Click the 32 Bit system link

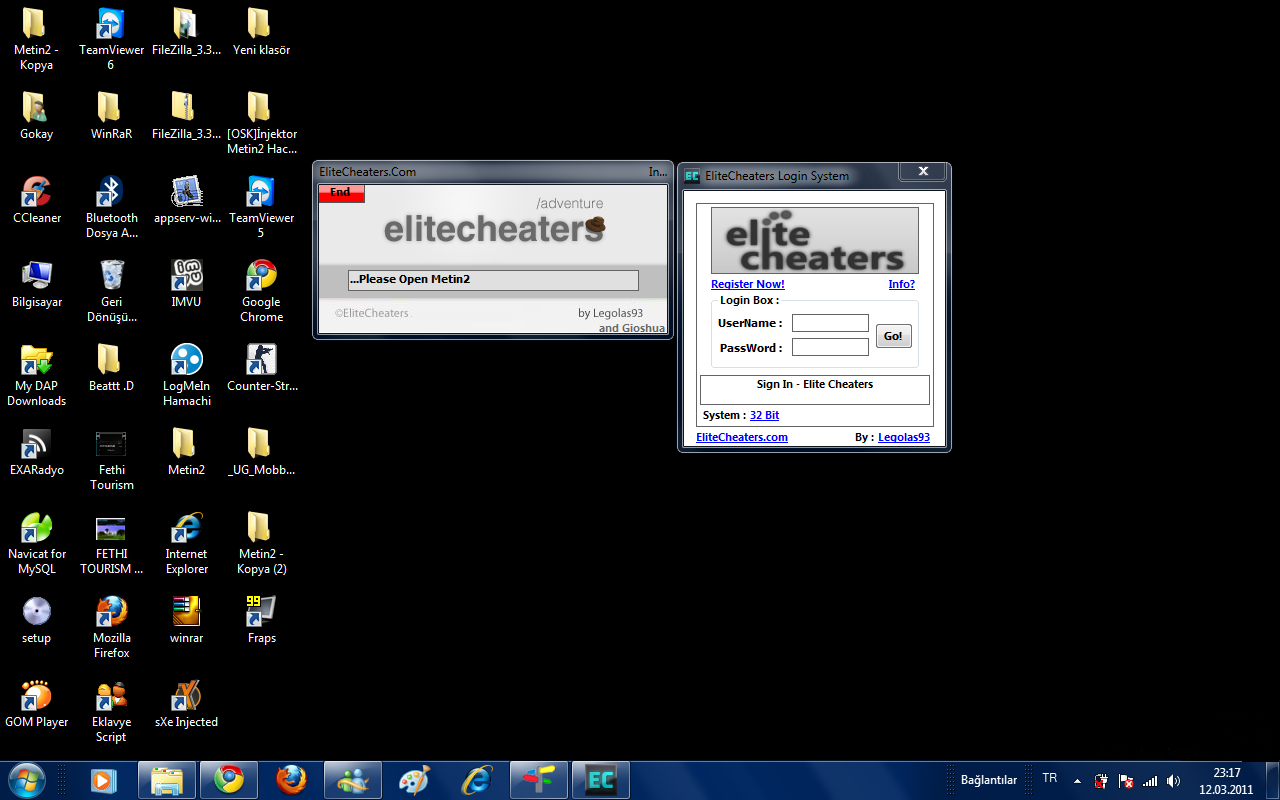764,415
